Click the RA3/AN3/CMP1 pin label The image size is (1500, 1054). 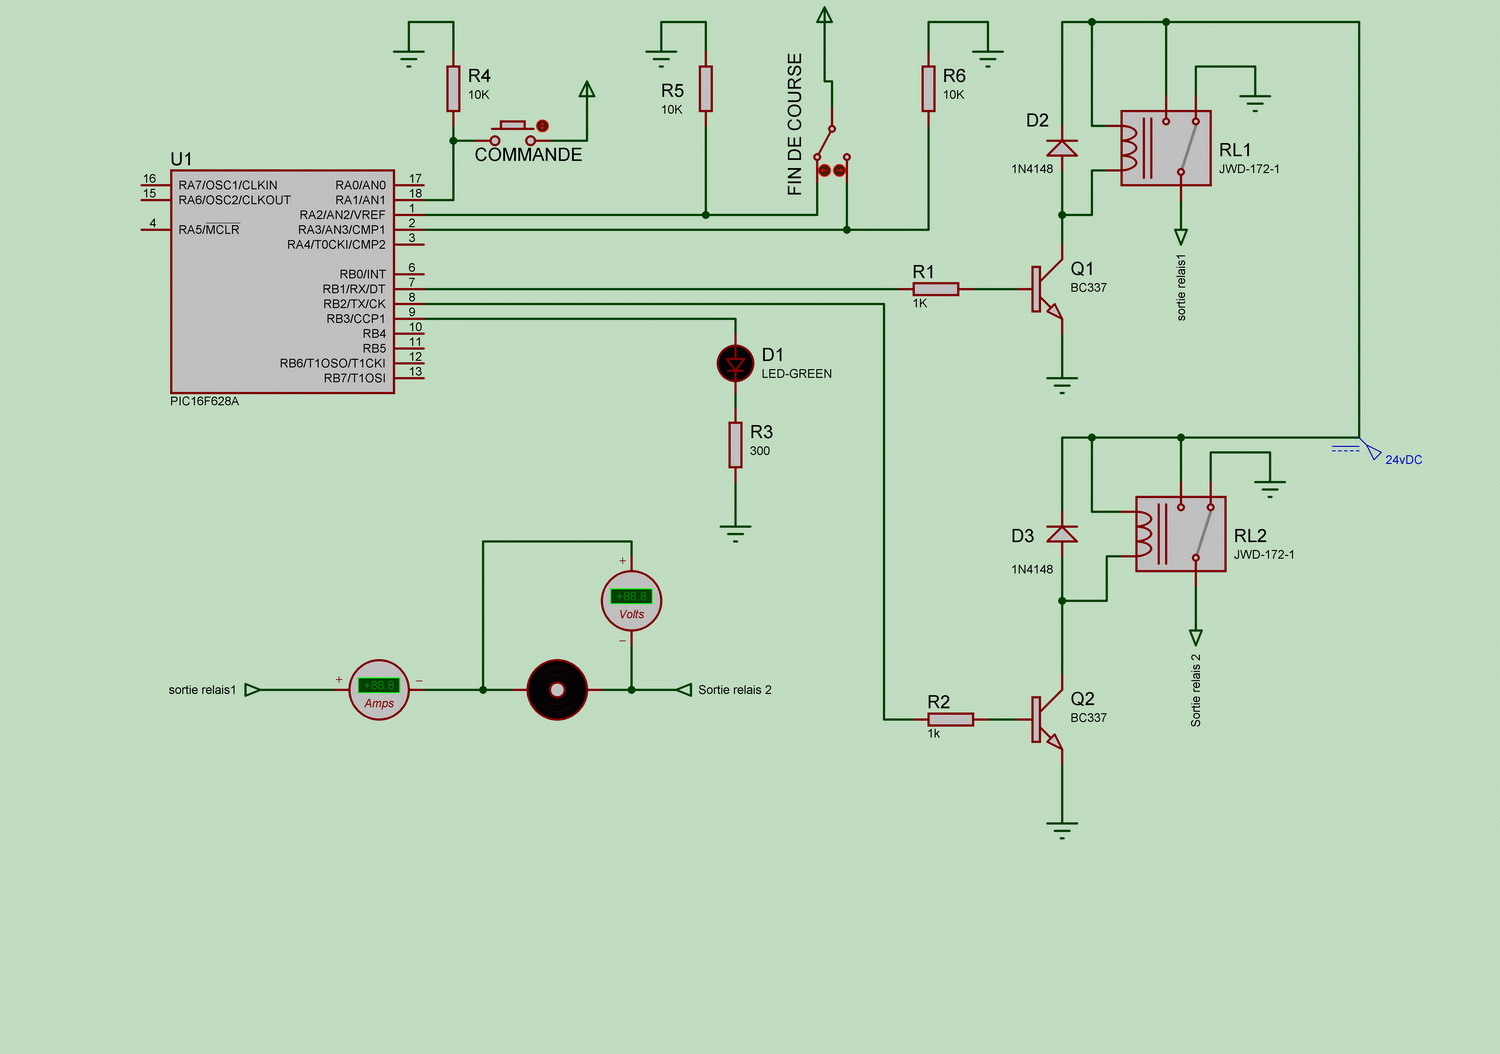click(x=341, y=230)
